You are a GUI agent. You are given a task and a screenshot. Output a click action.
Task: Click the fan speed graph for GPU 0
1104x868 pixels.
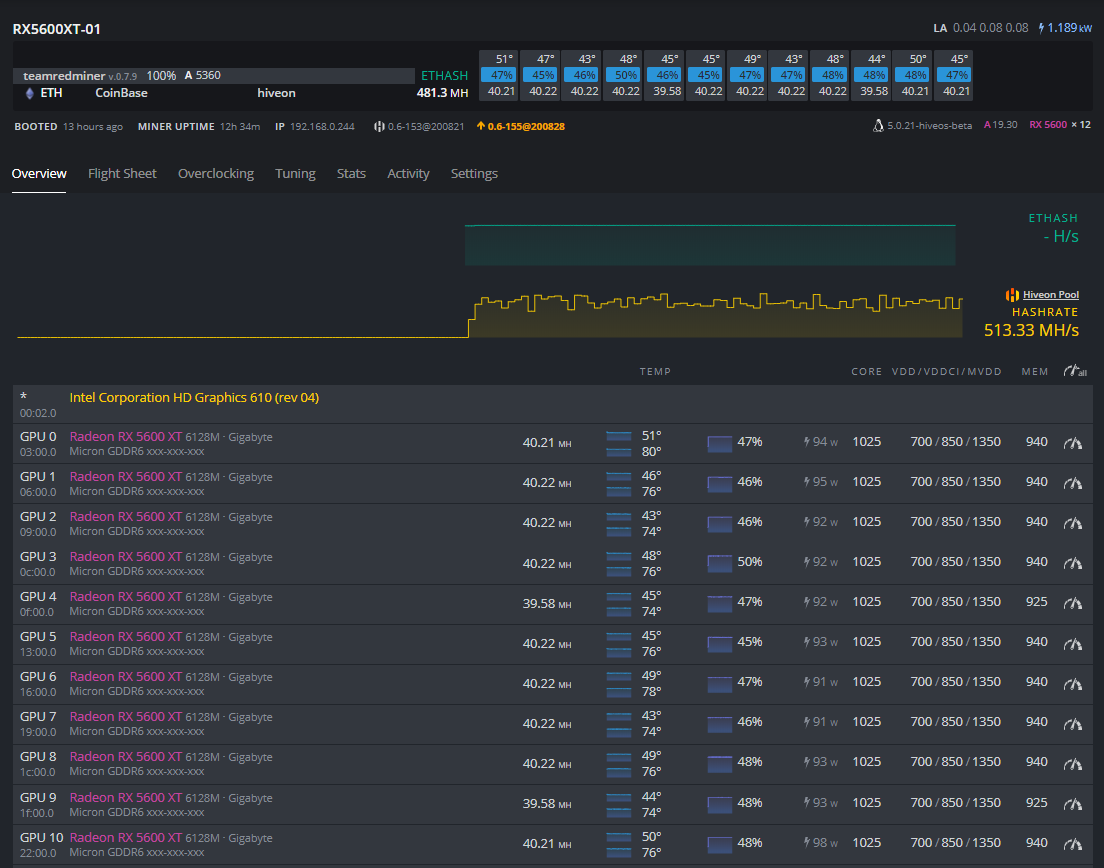pyautogui.click(x=720, y=443)
